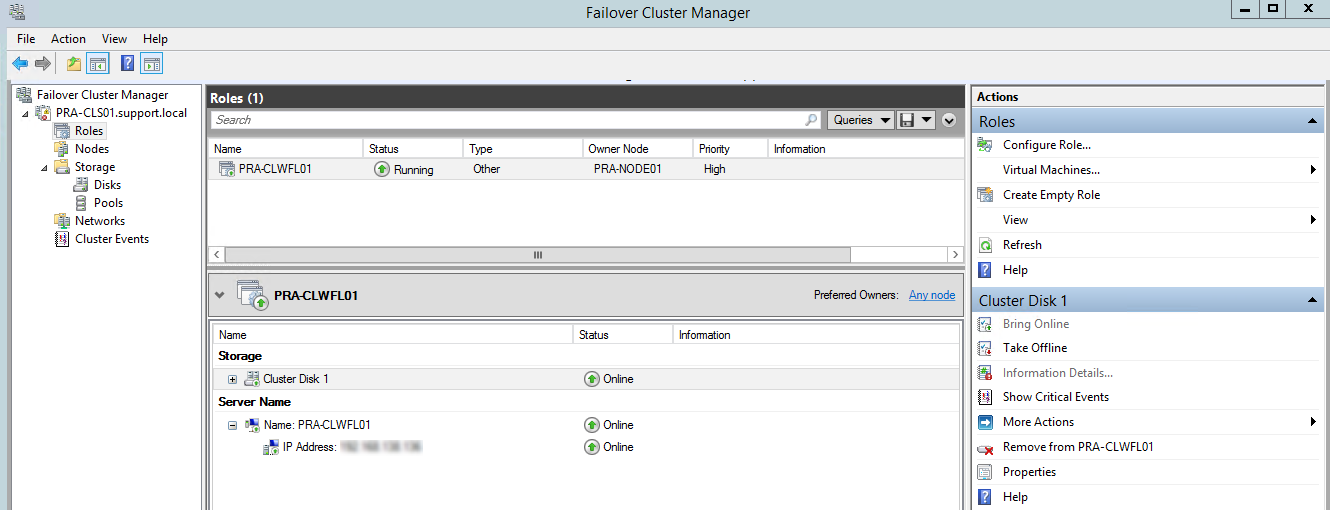Open the save query dropdown button
The width and height of the screenshot is (1330, 510).
tap(916, 120)
